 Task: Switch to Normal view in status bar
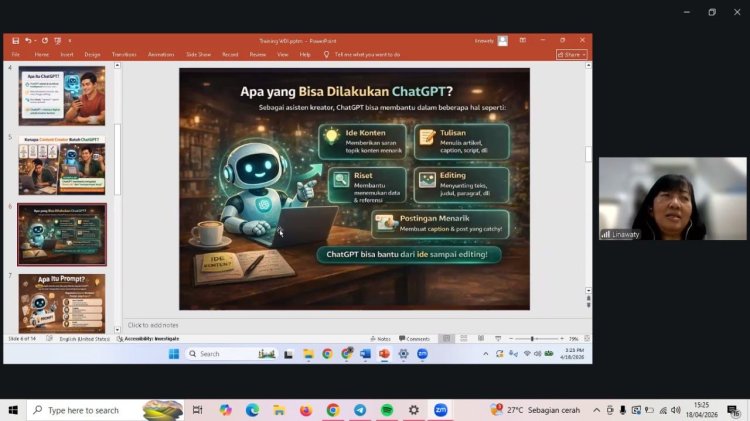tap(447, 339)
